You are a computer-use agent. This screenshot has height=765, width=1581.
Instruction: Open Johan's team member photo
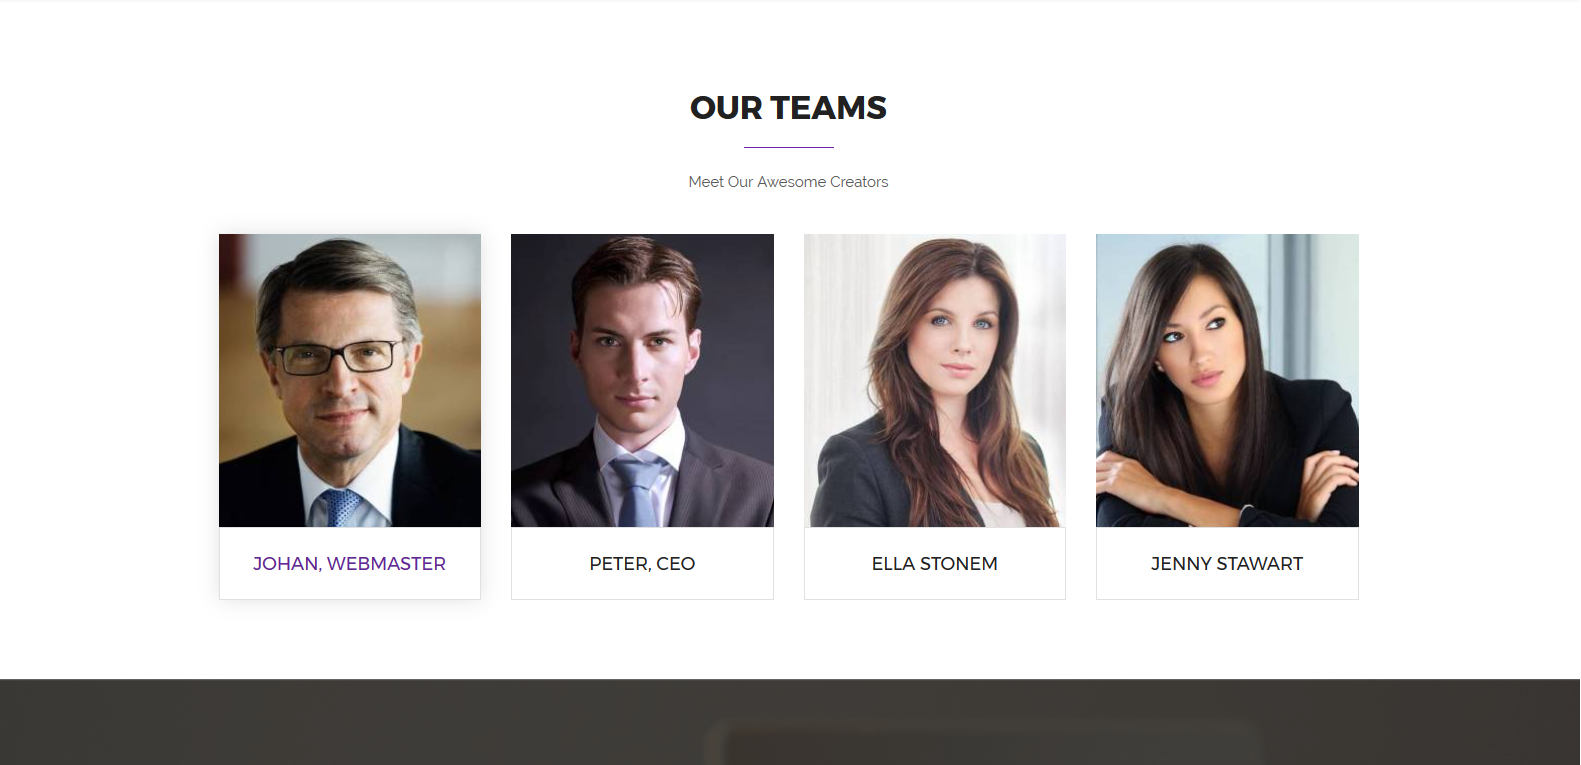pos(350,380)
